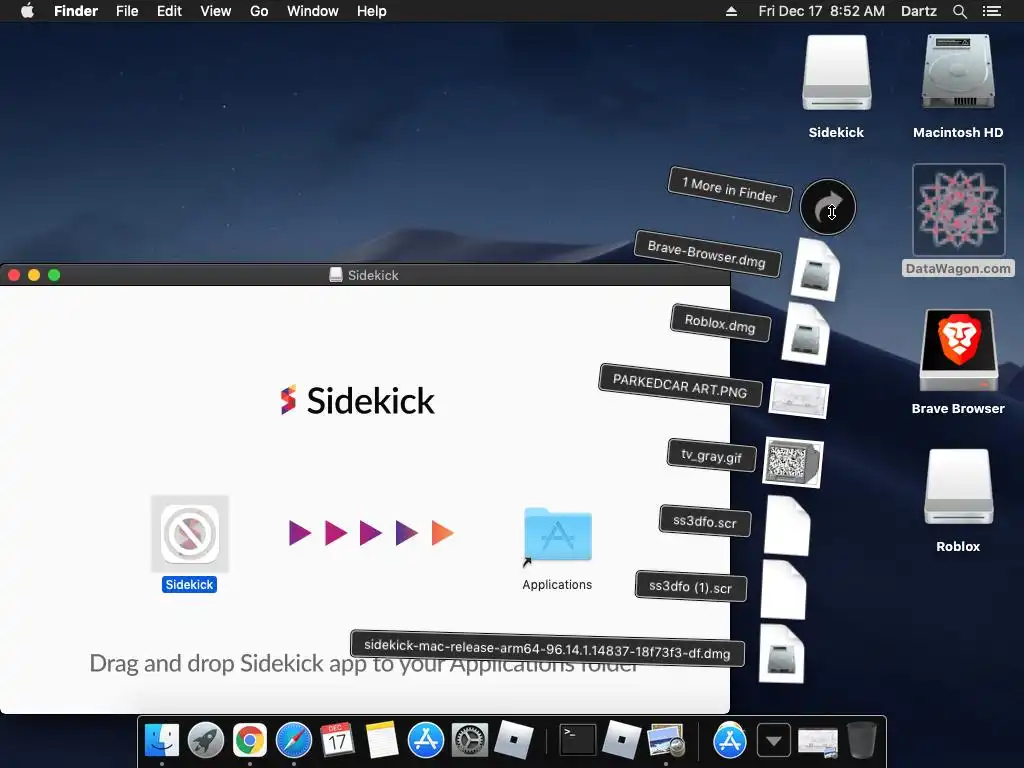
Task: Open System Preferences gear in the Dock
Action: click(x=470, y=740)
